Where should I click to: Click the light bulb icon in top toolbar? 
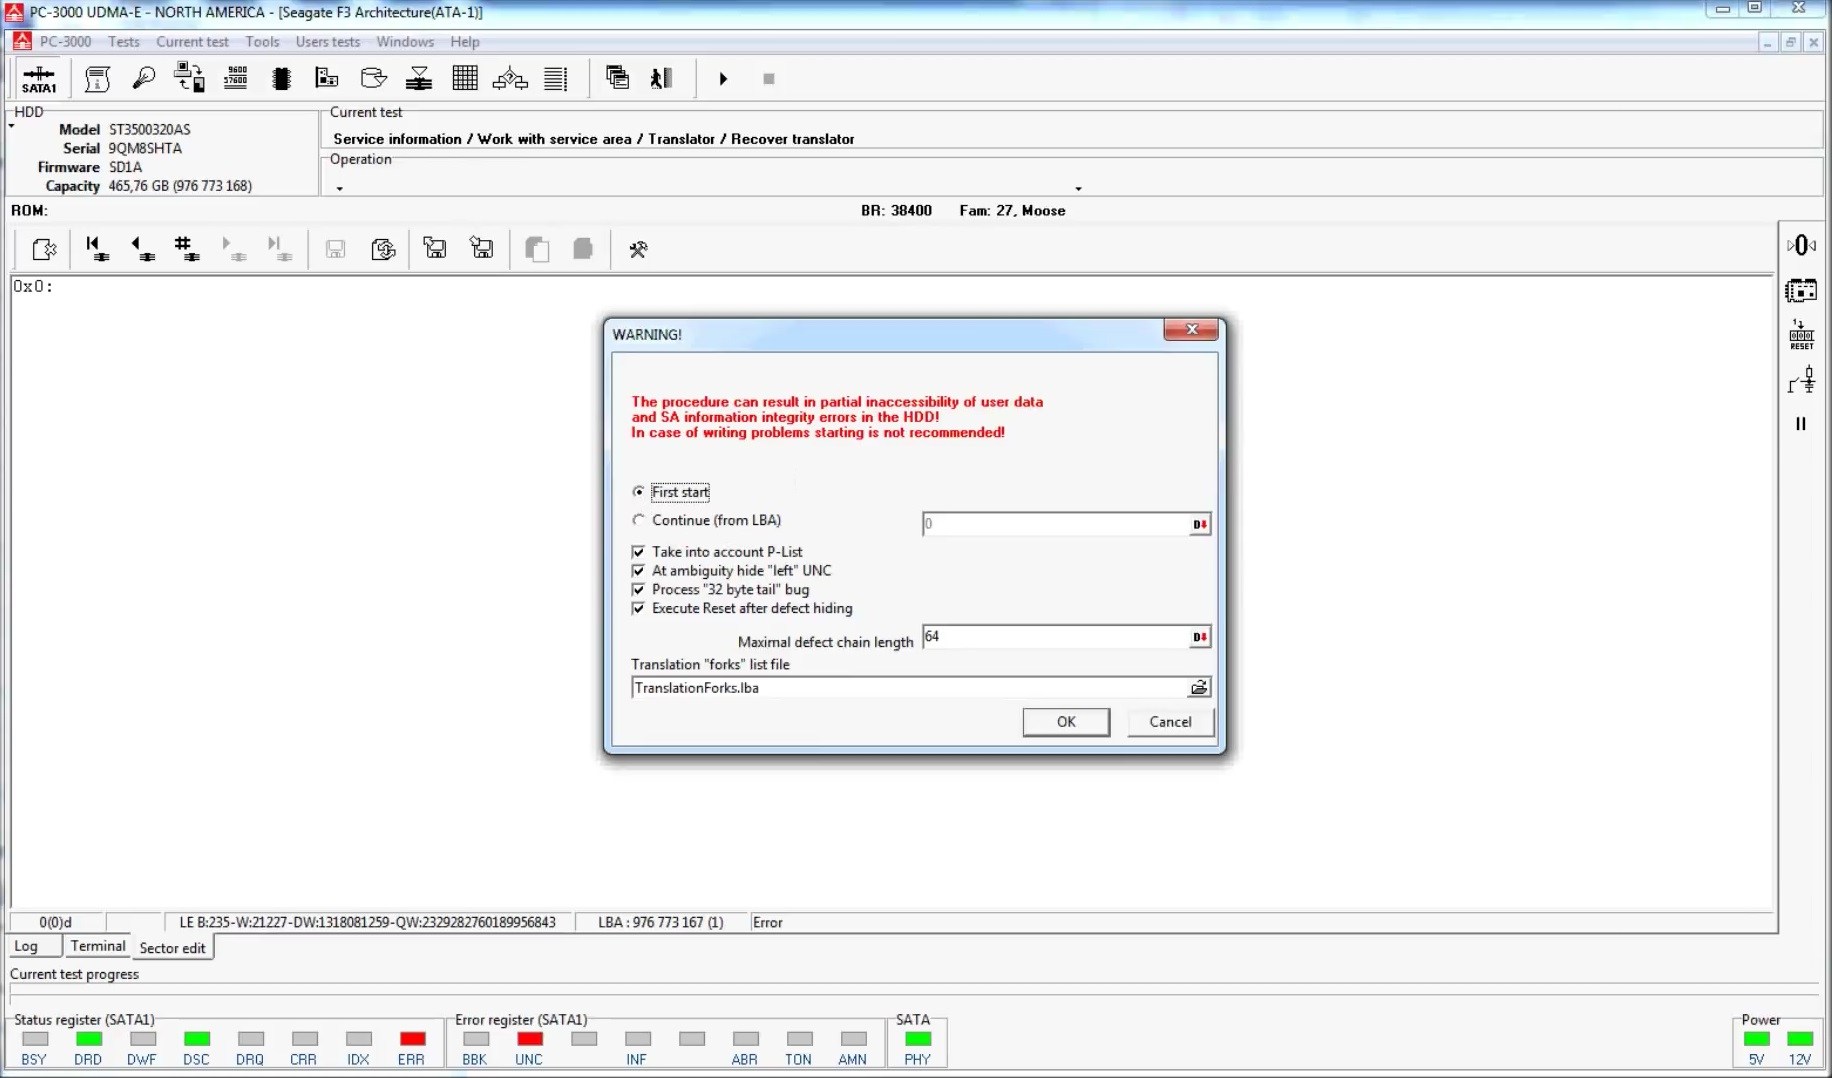143,78
